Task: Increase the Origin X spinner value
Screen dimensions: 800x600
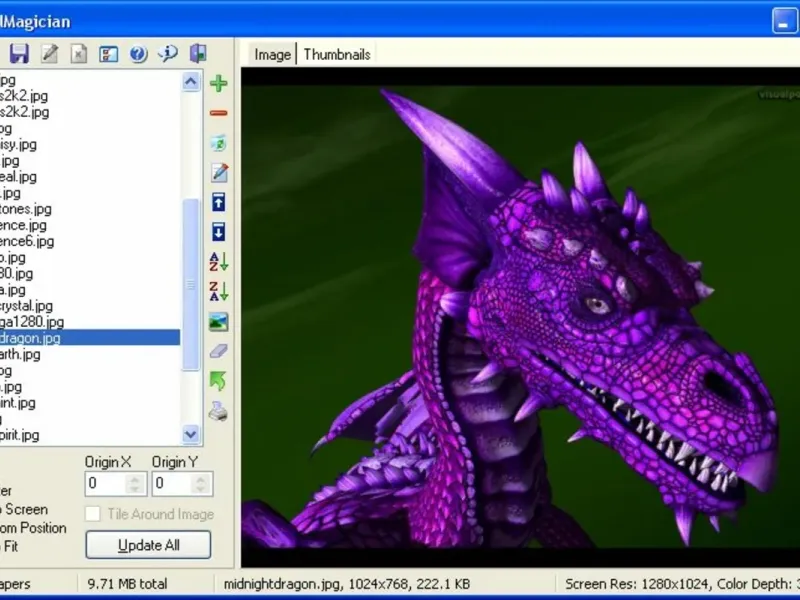Action: click(135, 479)
